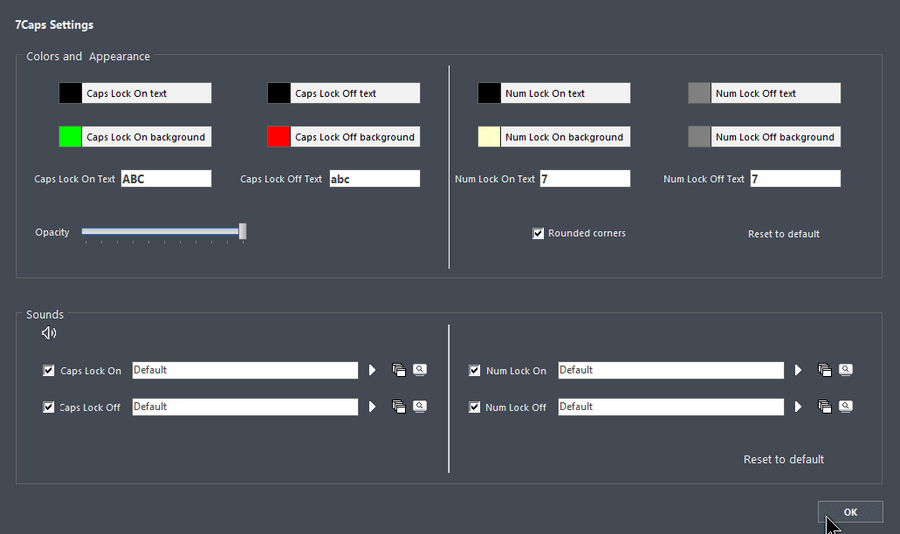Open sound list icon for Caps Lock On
The image size is (900, 534).
click(399, 370)
